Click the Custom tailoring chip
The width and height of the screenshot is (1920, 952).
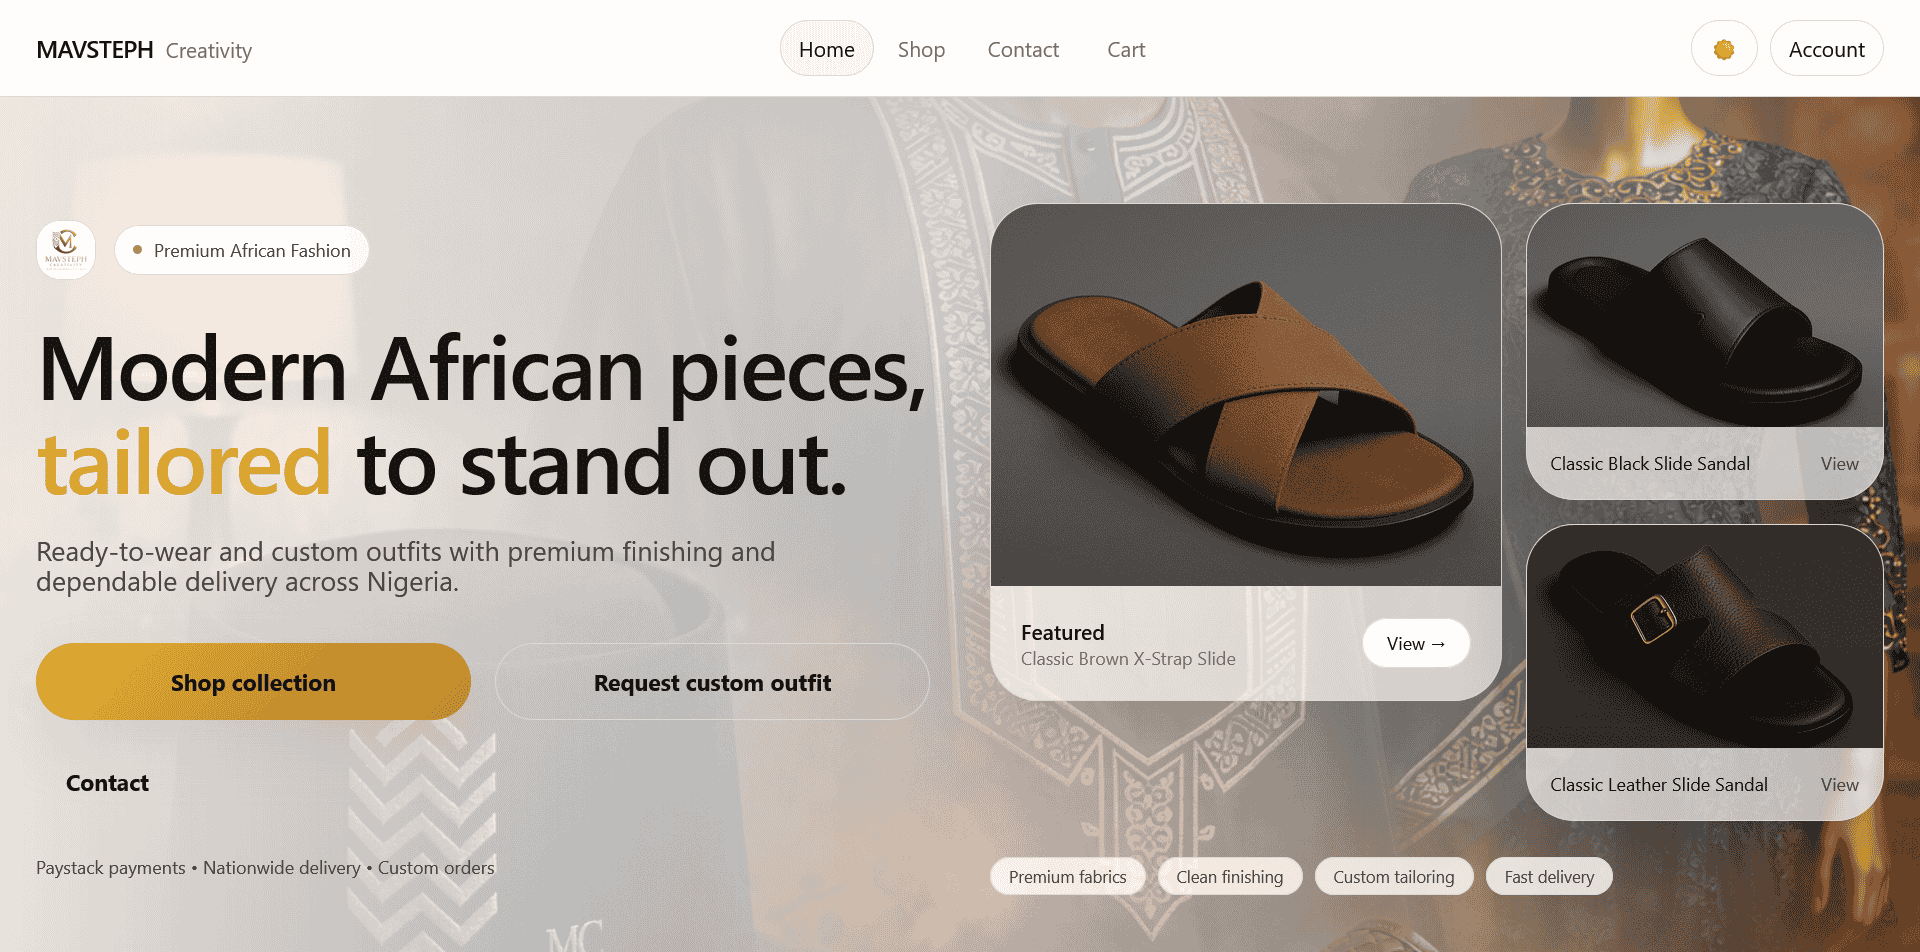coord(1393,876)
